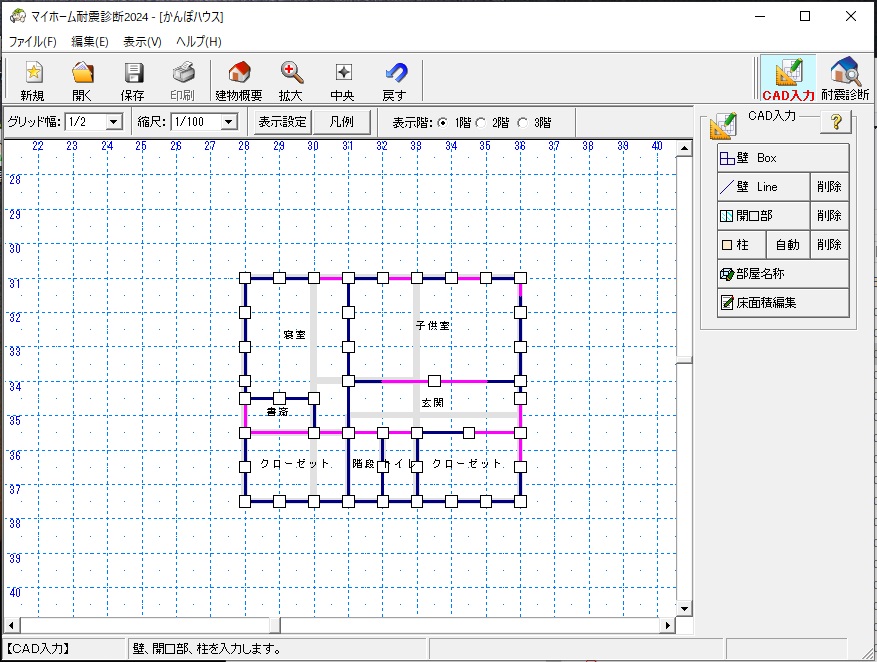Open 凡例 legend

[x=342, y=122]
